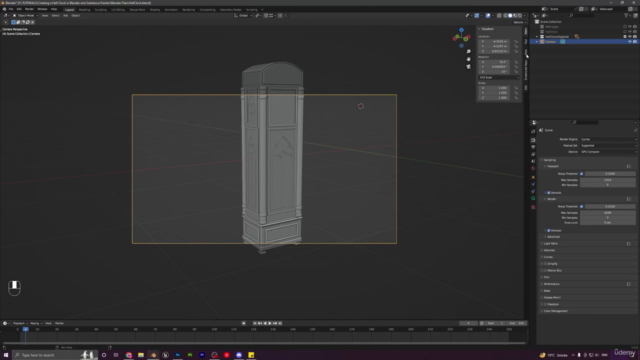Toggle Render Denoise checkbox
The width and height of the screenshot is (640, 360).
(549, 231)
